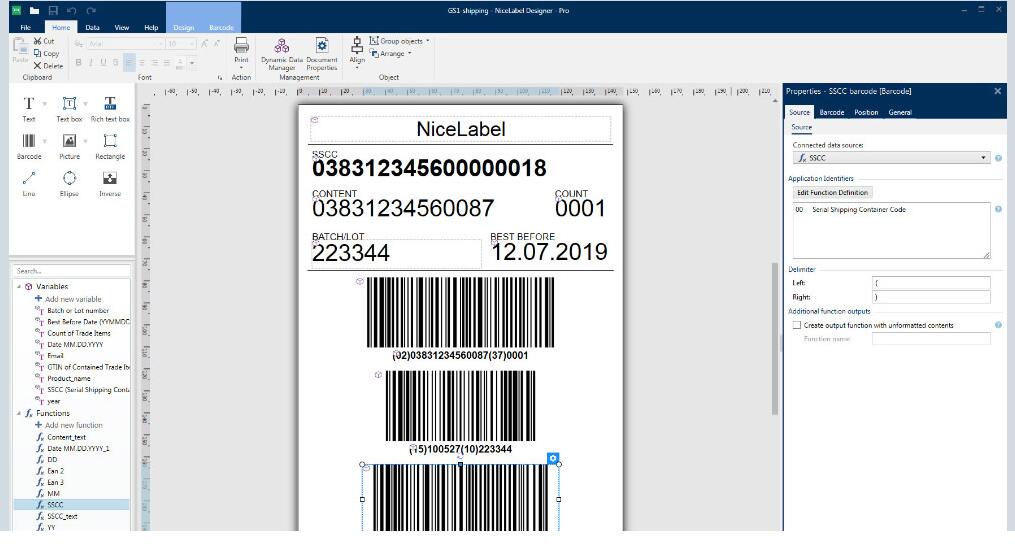Image resolution: width=1015 pixels, height=553 pixels.
Task: Open the Position tab in Properties panel
Action: pos(866,113)
